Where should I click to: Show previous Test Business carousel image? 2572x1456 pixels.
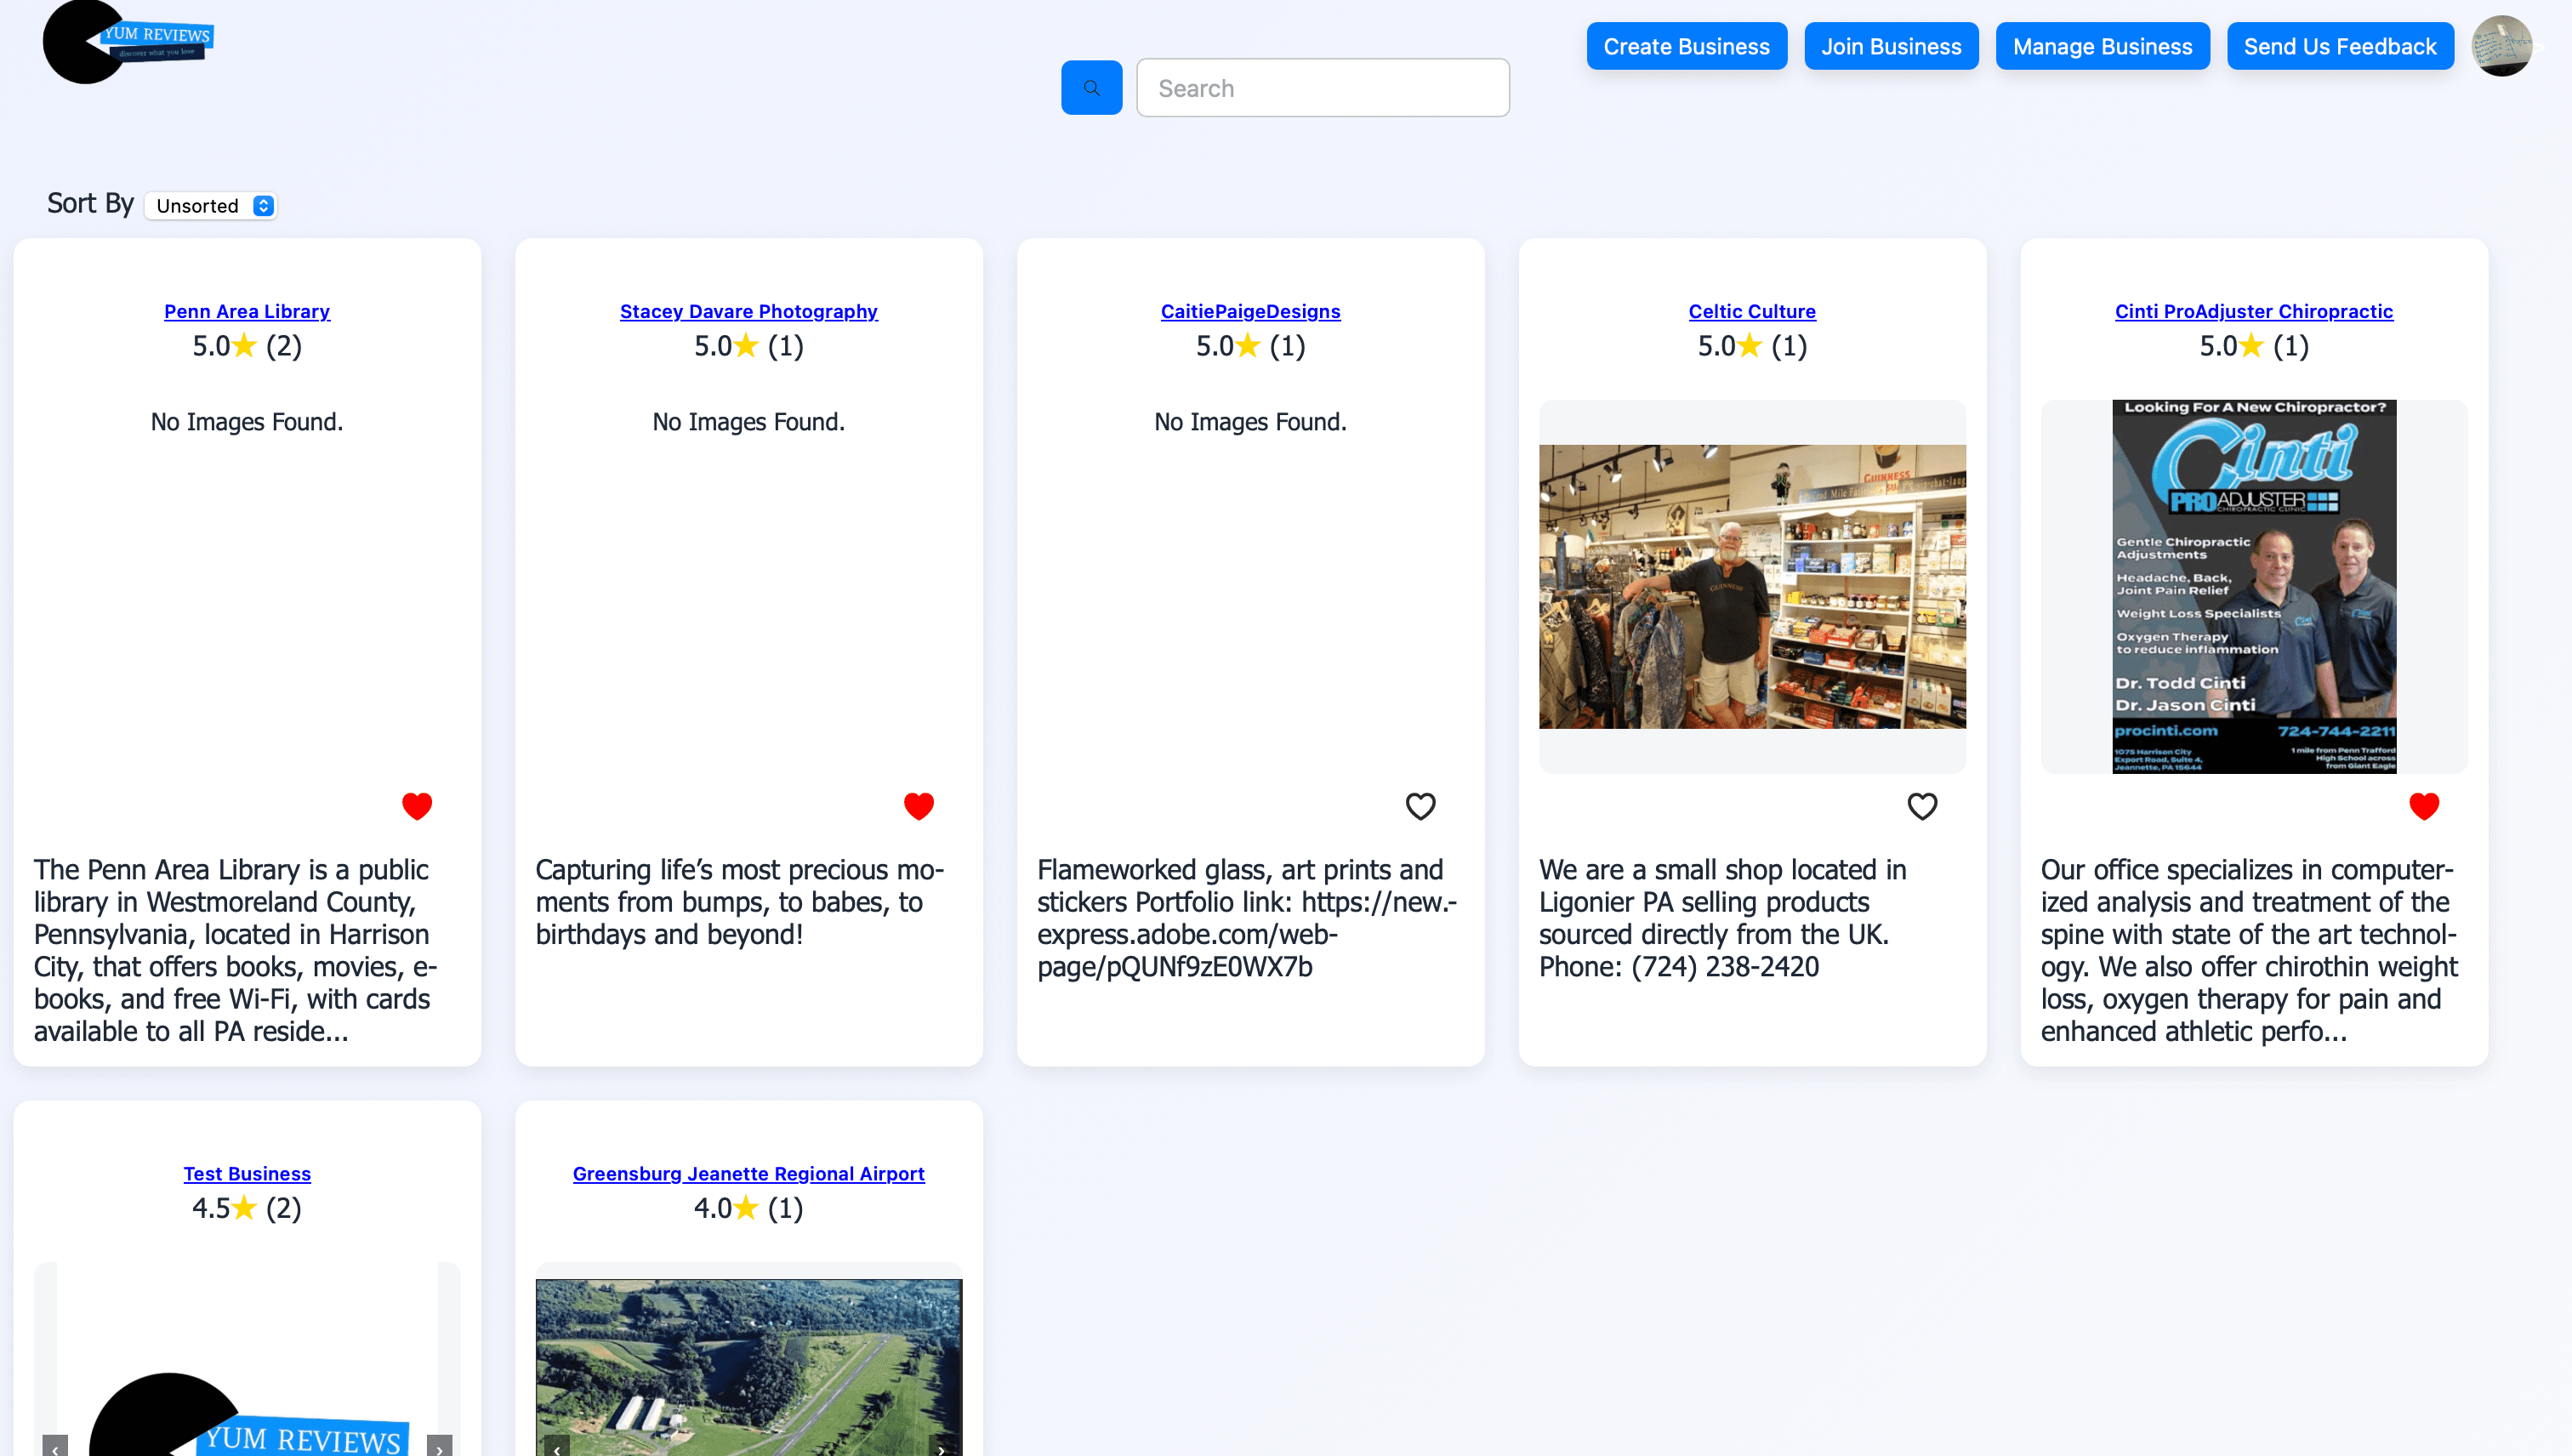click(x=56, y=1446)
